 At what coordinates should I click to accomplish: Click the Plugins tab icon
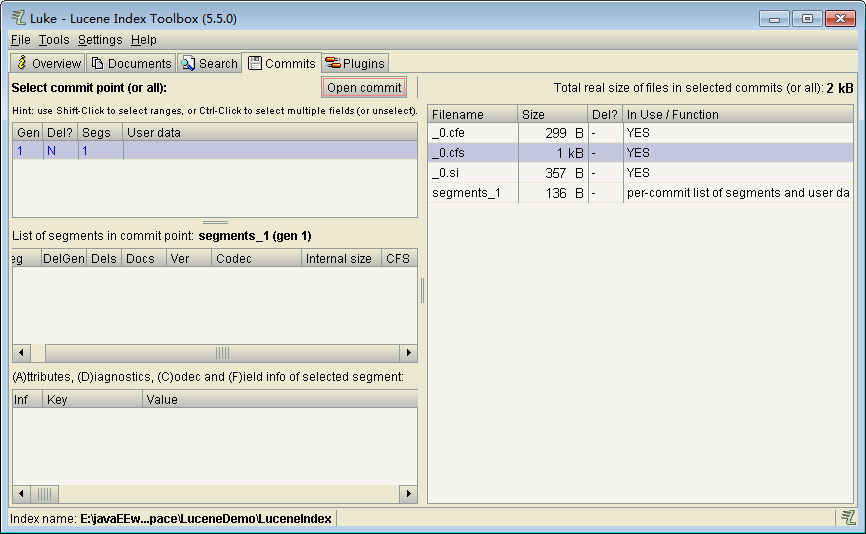pos(332,63)
